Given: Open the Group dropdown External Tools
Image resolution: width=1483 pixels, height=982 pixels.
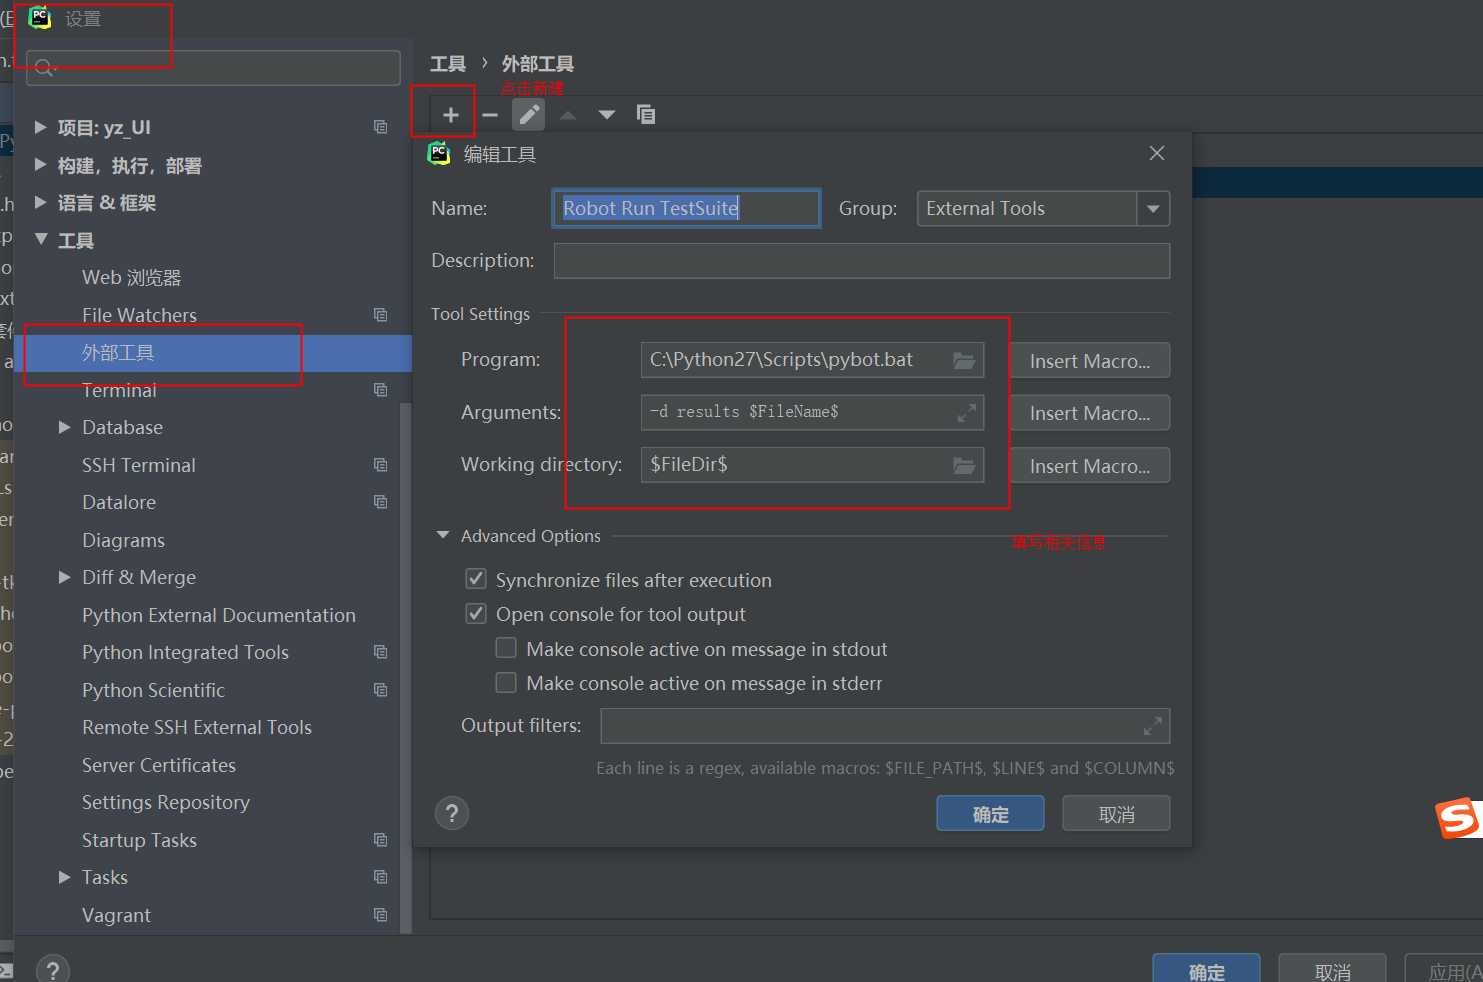Looking at the screenshot, I should [1043, 208].
